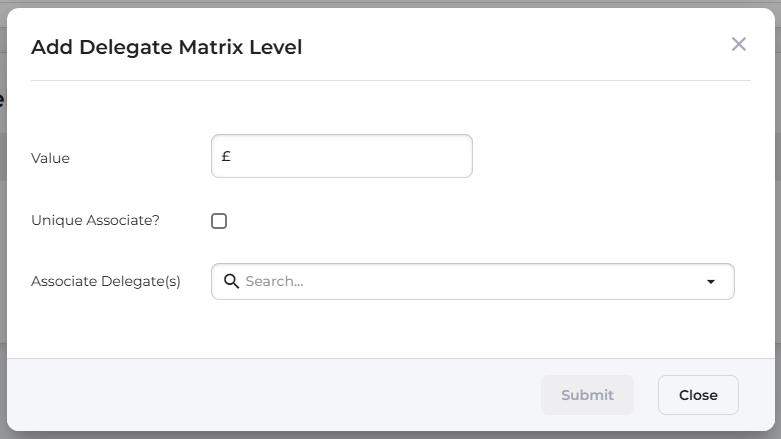Click the 'Add Delegate Matrix Level' title
The width and height of the screenshot is (781, 439).
point(166,46)
